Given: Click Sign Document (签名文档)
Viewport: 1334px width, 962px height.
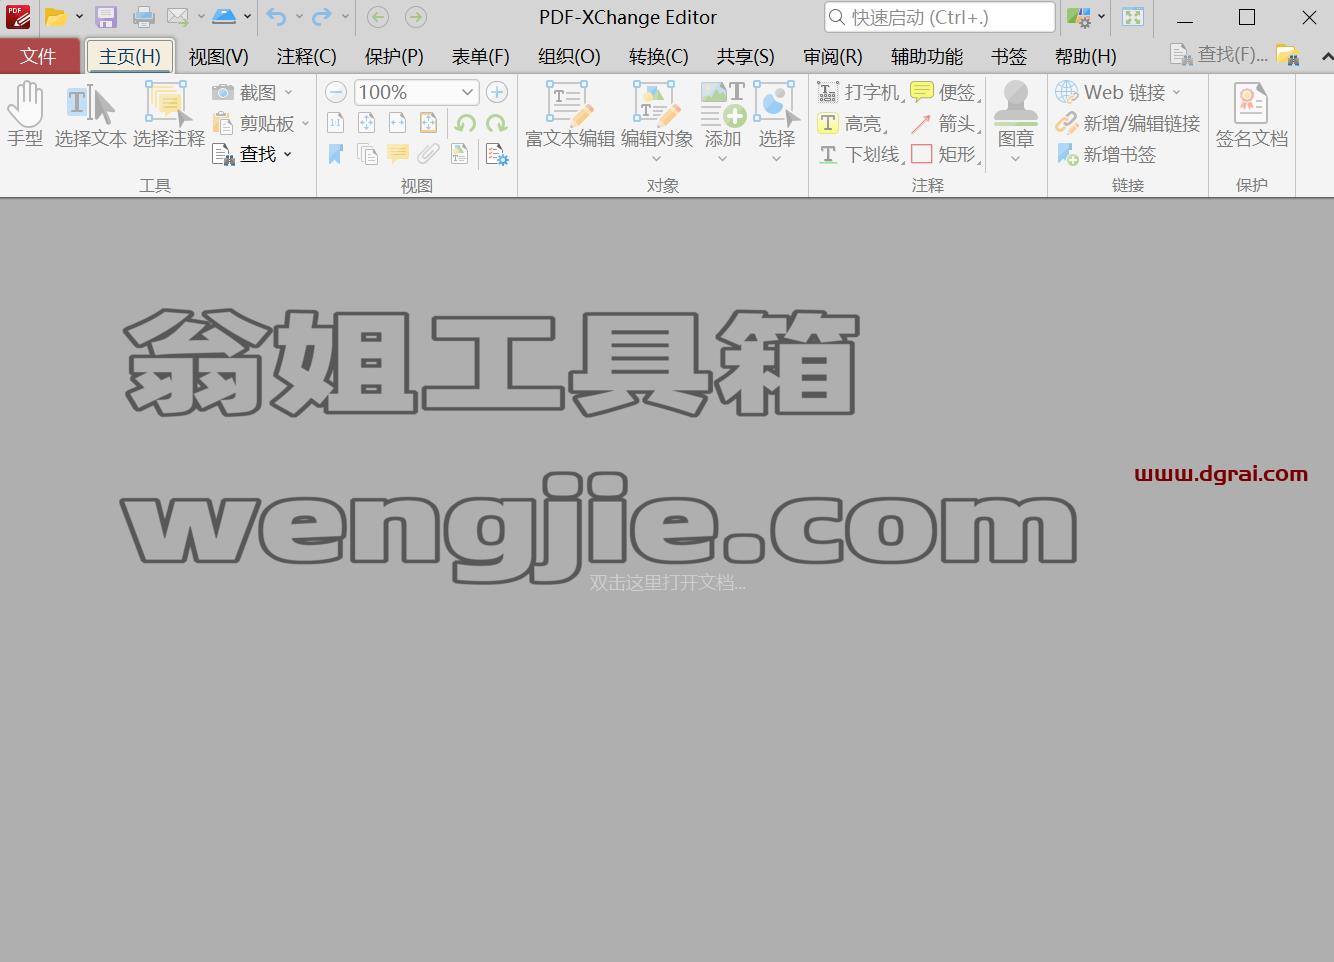Looking at the screenshot, I should coord(1251,115).
